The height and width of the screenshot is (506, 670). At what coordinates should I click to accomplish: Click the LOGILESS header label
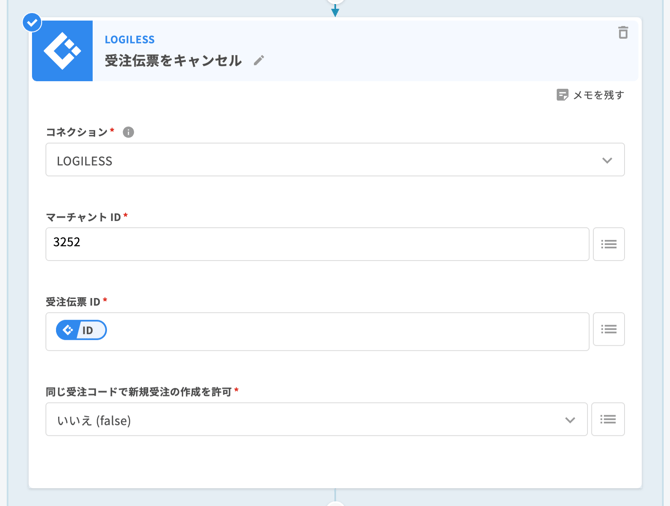[x=129, y=40]
